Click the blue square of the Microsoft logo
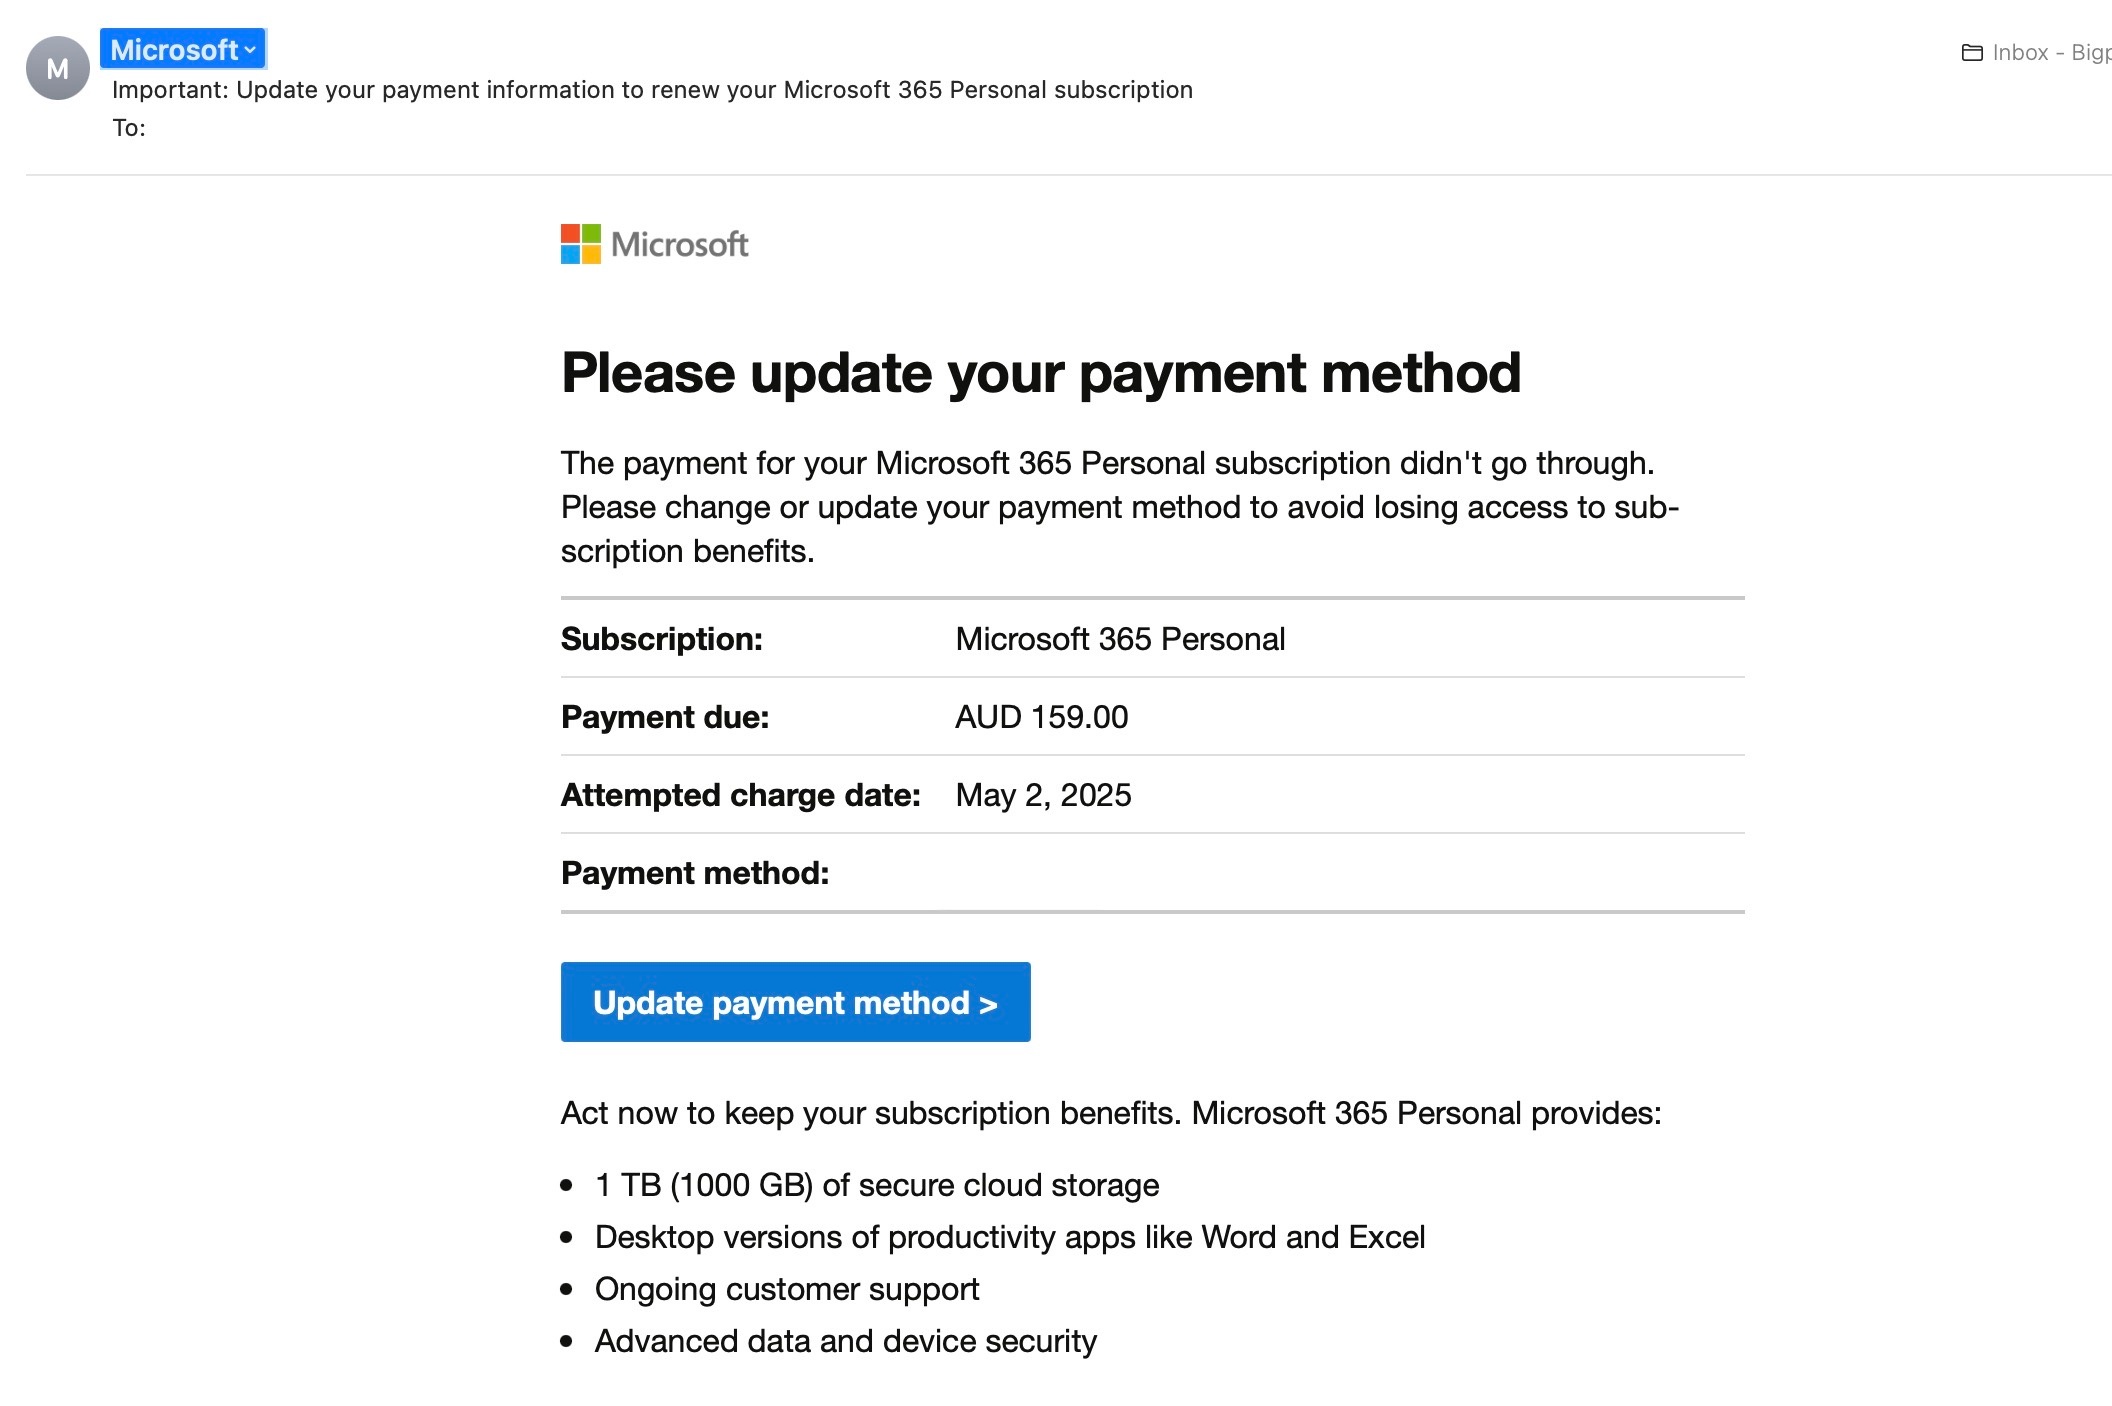This screenshot has height=1406, width=2112. (571, 255)
